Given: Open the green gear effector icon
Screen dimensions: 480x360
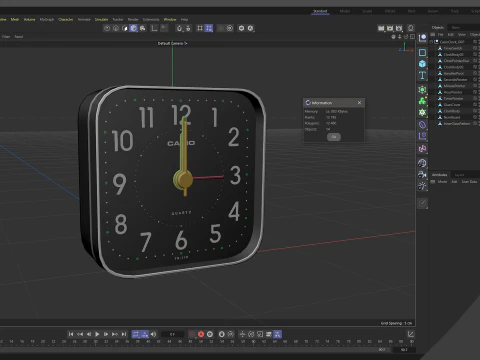Looking at the screenshot, I should pyautogui.click(x=422, y=113).
